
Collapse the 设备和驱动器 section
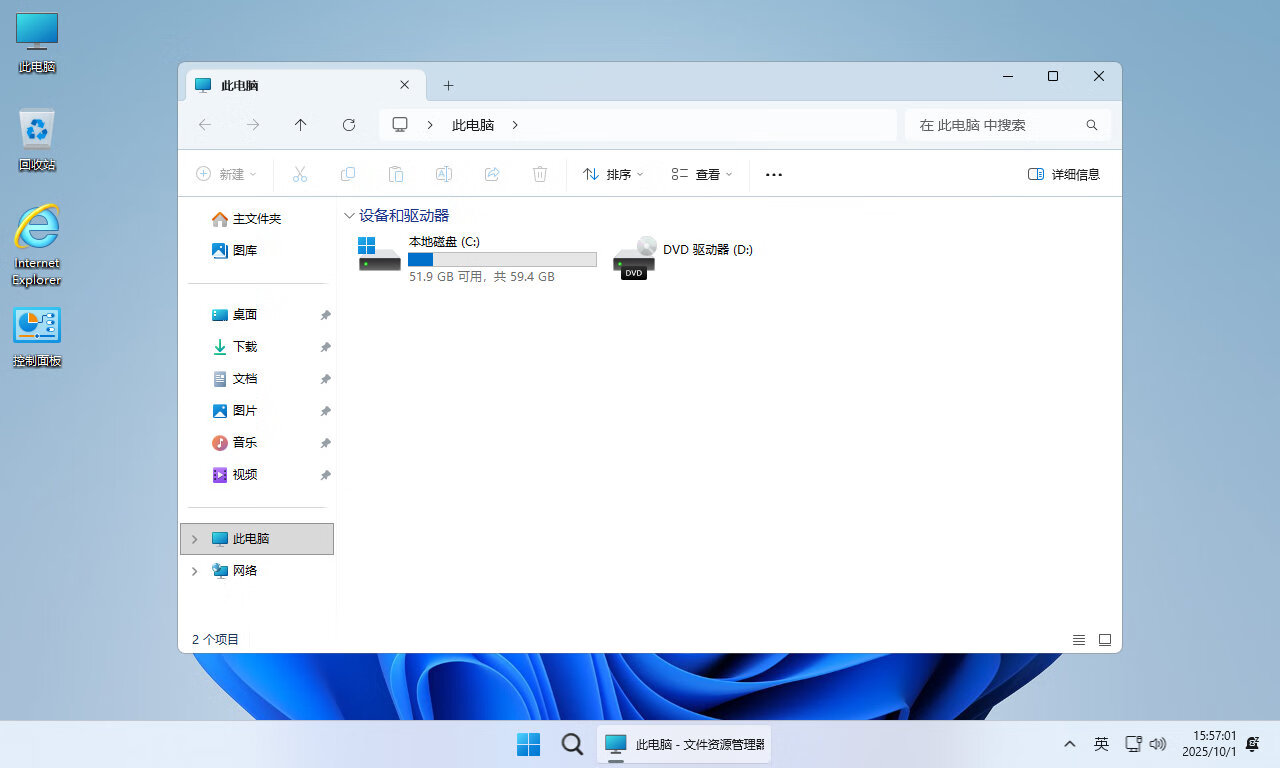tap(350, 215)
